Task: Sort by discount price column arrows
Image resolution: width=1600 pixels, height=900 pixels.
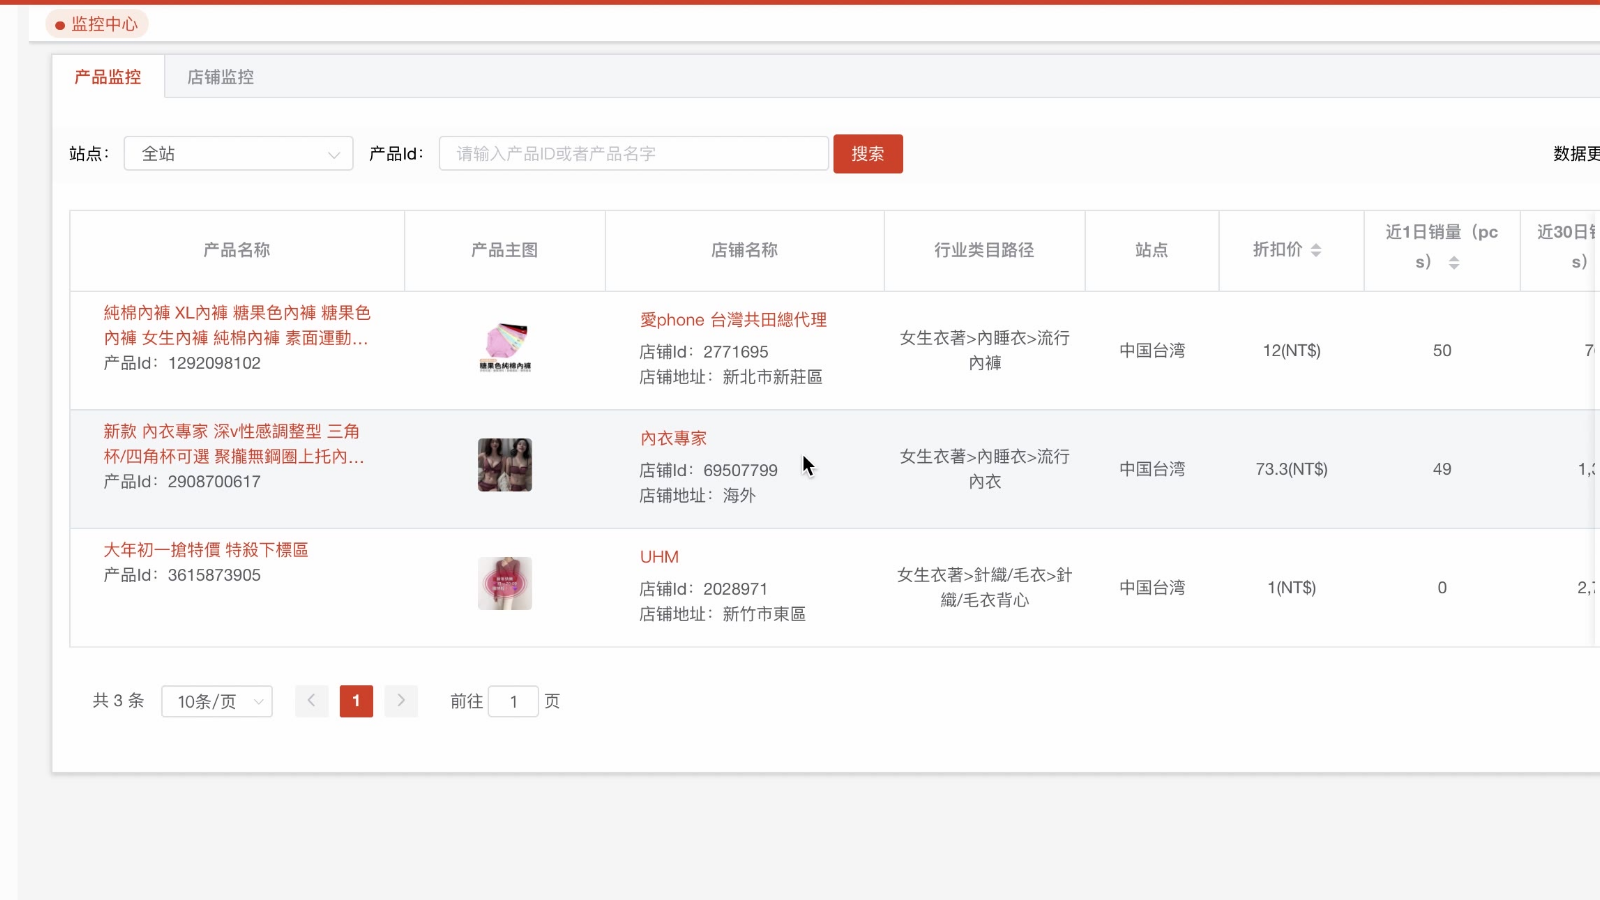Action: pyautogui.click(x=1316, y=250)
